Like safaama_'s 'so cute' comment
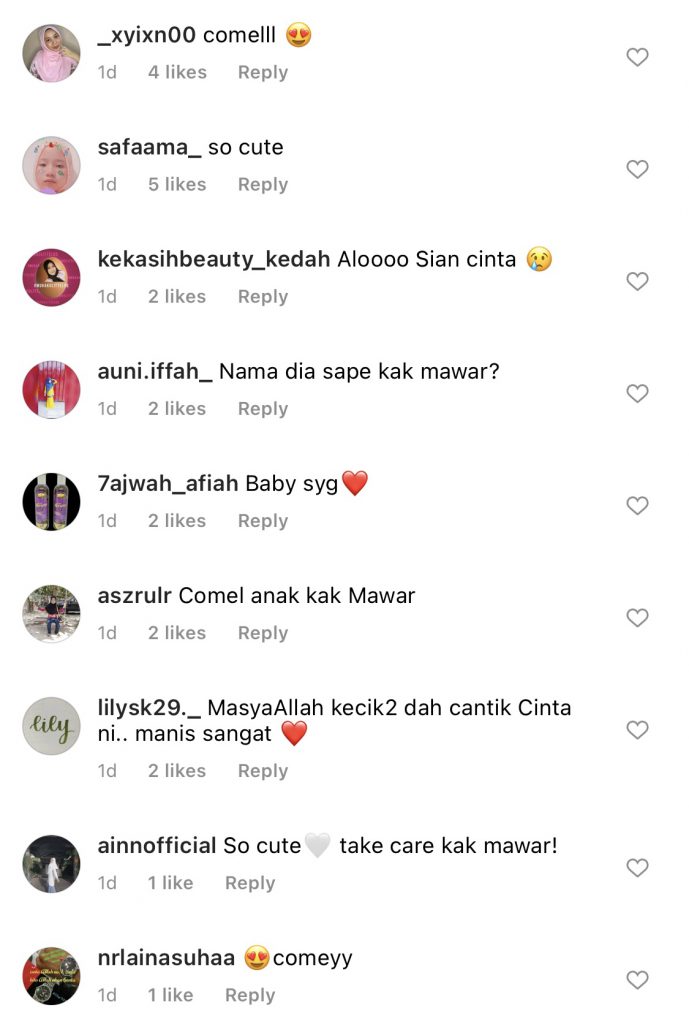This screenshot has width=689, height=1024. coord(637,169)
